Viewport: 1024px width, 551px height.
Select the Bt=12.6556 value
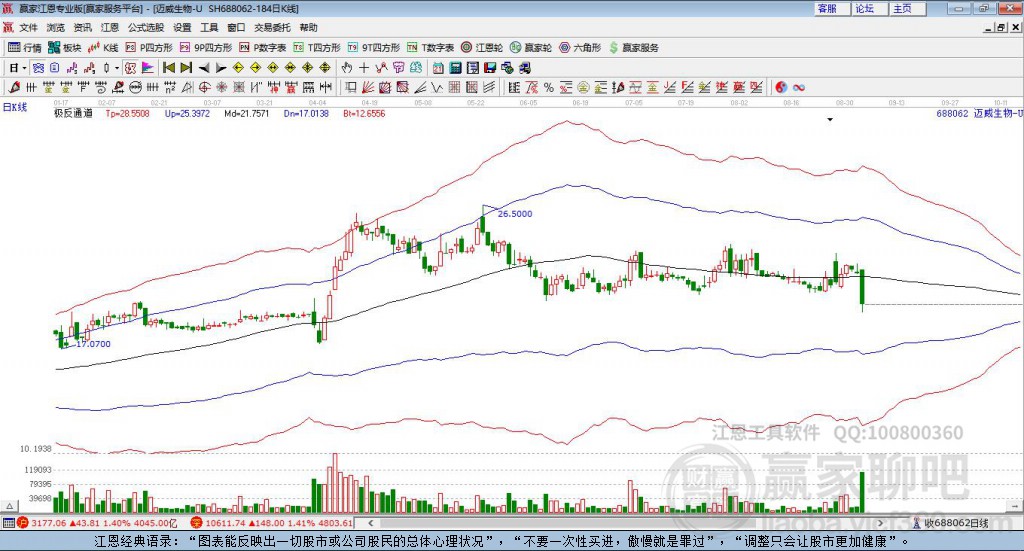364,114
